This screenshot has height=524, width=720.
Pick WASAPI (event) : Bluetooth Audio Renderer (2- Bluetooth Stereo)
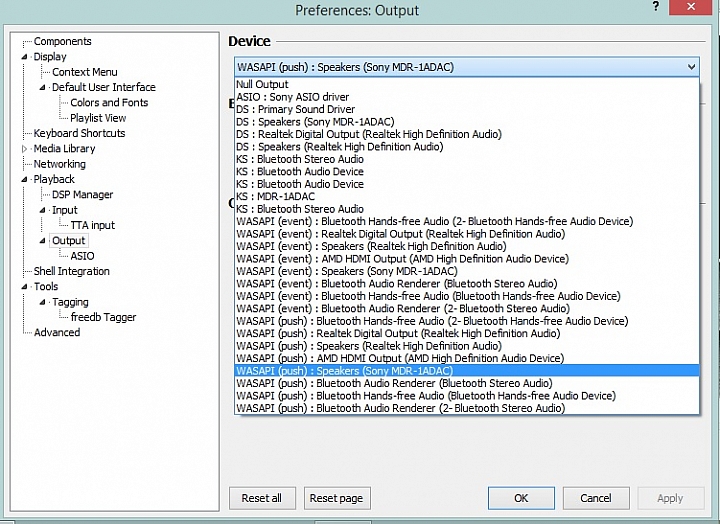coord(467,309)
